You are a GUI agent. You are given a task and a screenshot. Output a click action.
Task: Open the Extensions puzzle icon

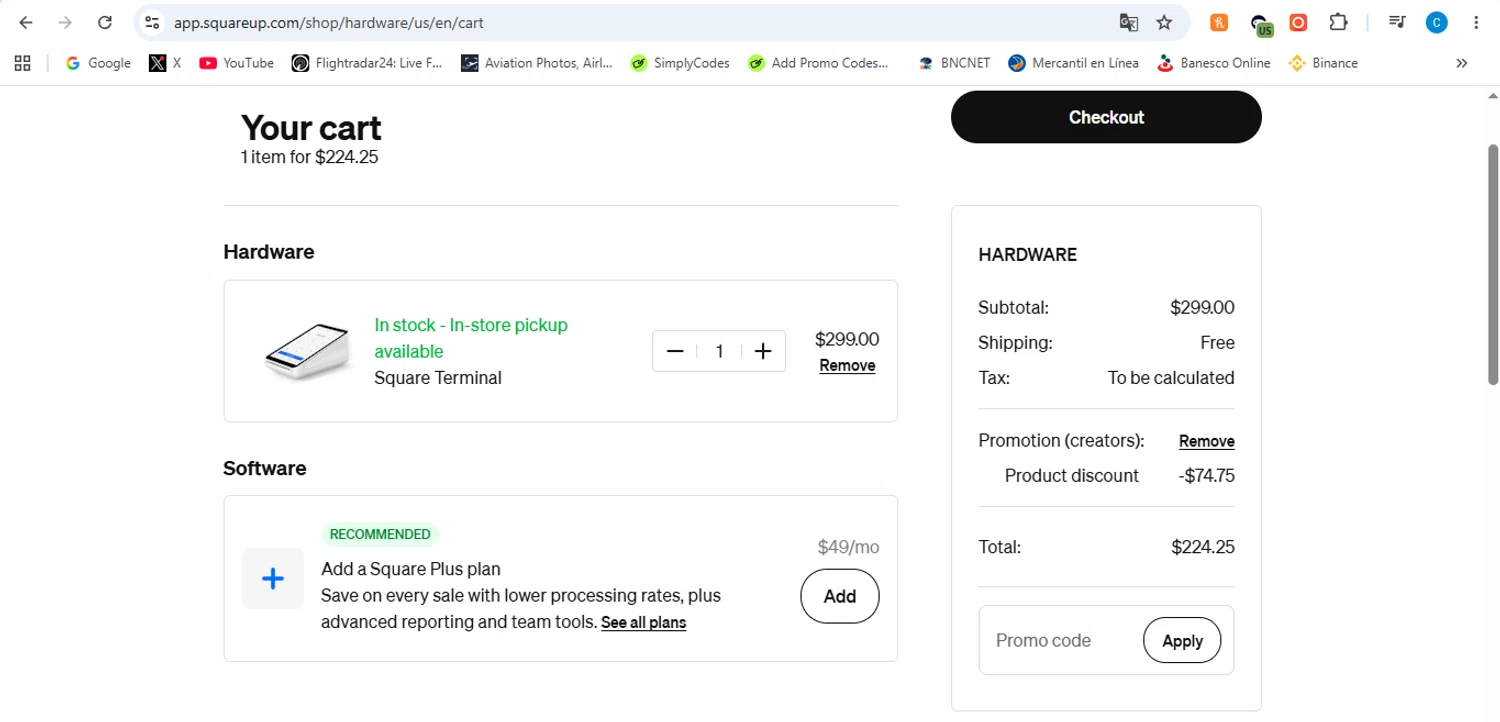[1338, 22]
